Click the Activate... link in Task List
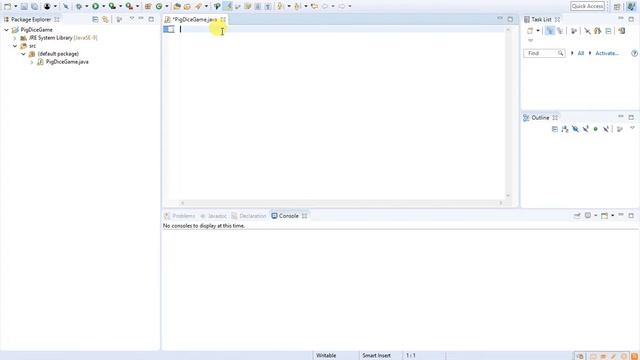 (607, 53)
